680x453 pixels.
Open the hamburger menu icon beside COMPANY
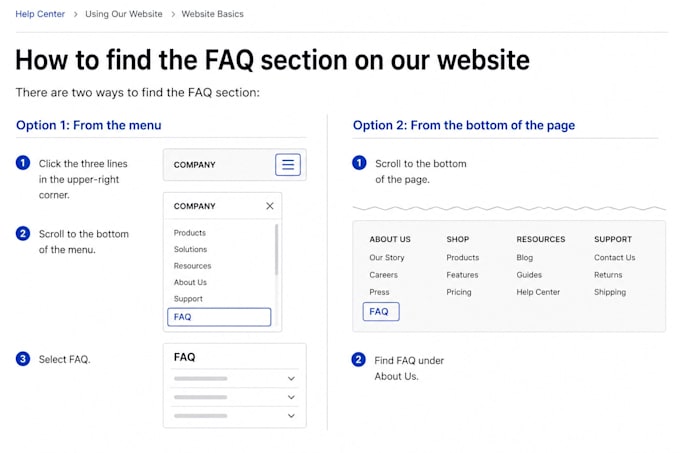click(x=288, y=164)
